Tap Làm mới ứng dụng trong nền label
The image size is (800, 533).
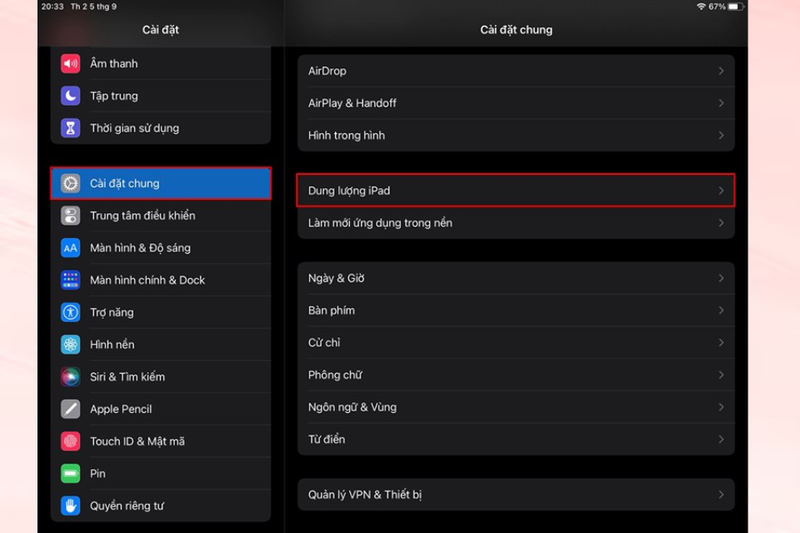click(380, 223)
